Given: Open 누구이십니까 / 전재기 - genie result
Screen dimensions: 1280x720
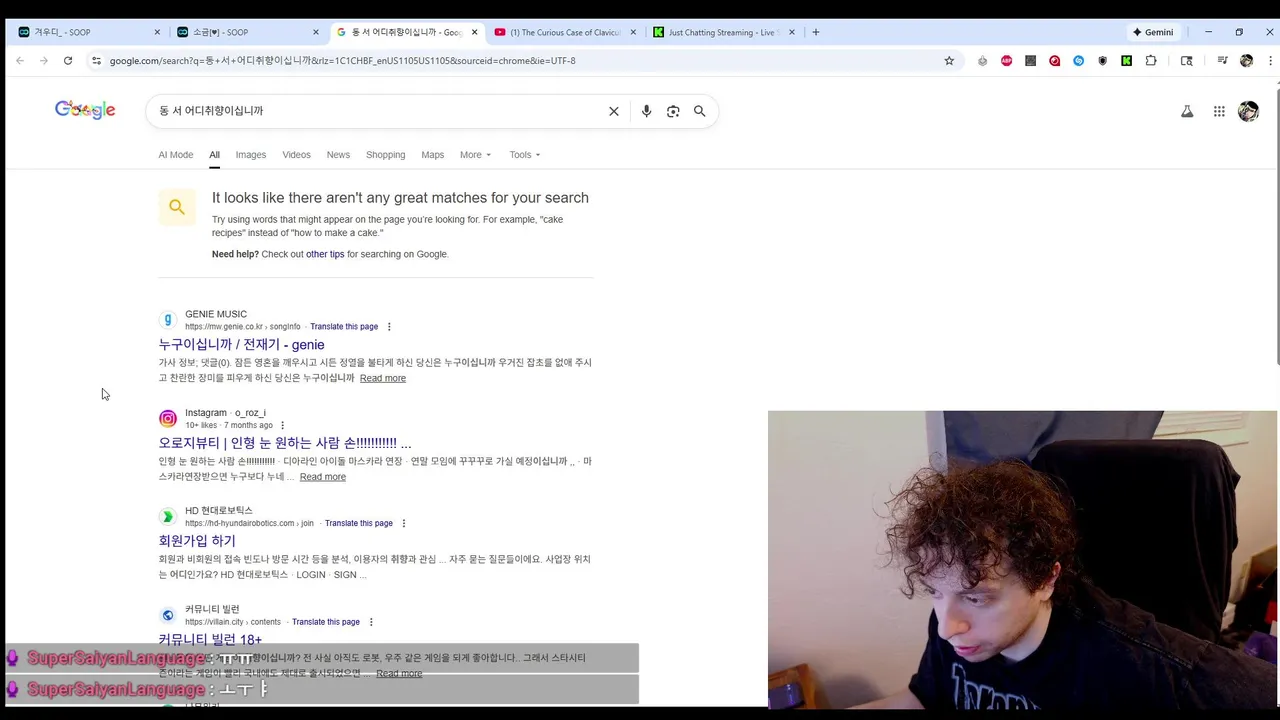Looking at the screenshot, I should pos(241,345).
